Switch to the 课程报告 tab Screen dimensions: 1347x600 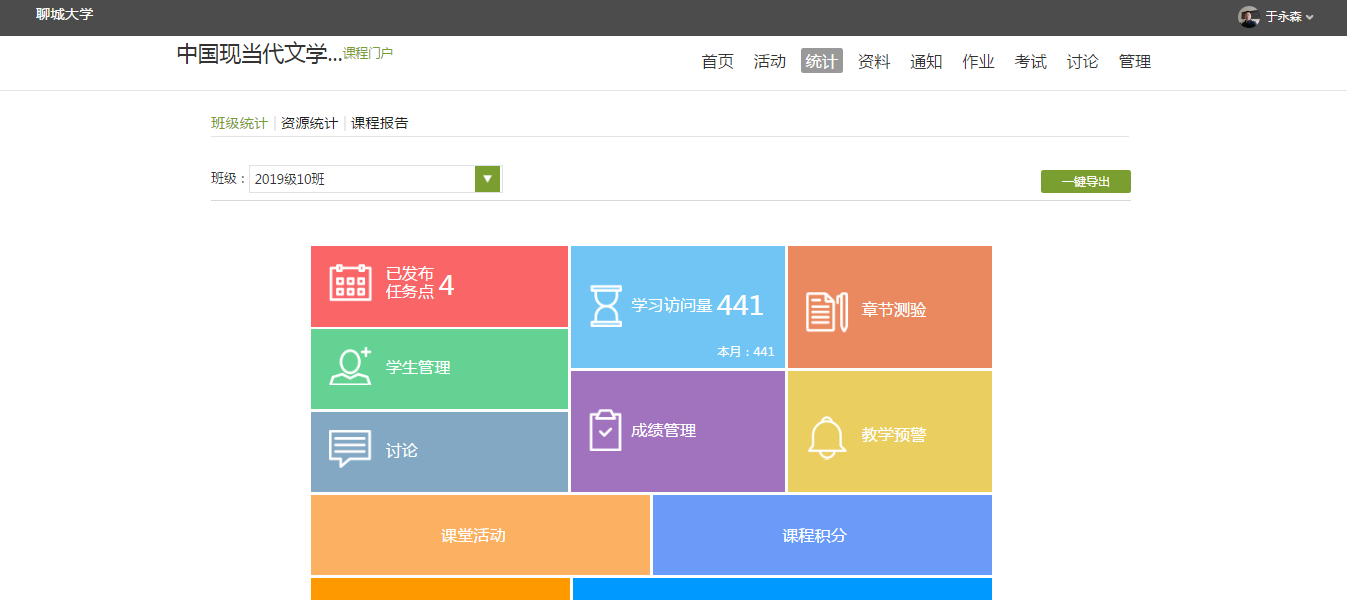point(379,123)
